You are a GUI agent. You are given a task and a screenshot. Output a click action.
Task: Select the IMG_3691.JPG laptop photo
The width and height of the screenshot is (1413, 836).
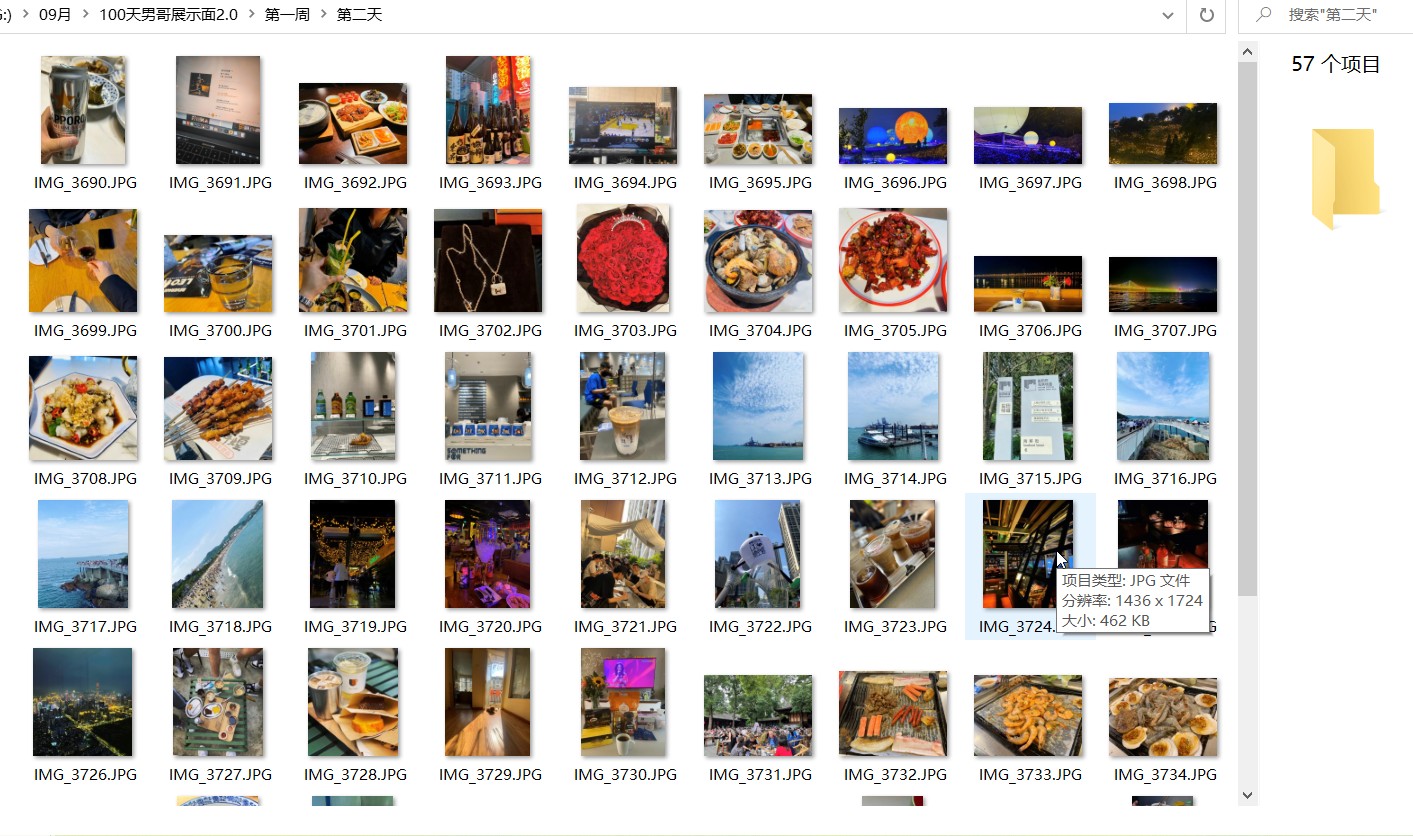pos(218,110)
